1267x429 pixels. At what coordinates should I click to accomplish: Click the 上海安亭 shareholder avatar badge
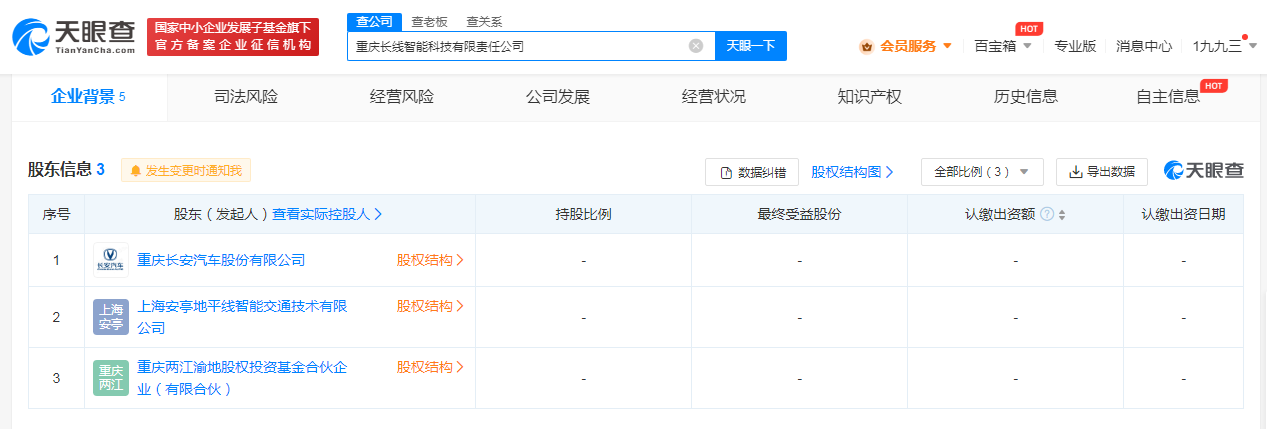coord(111,317)
